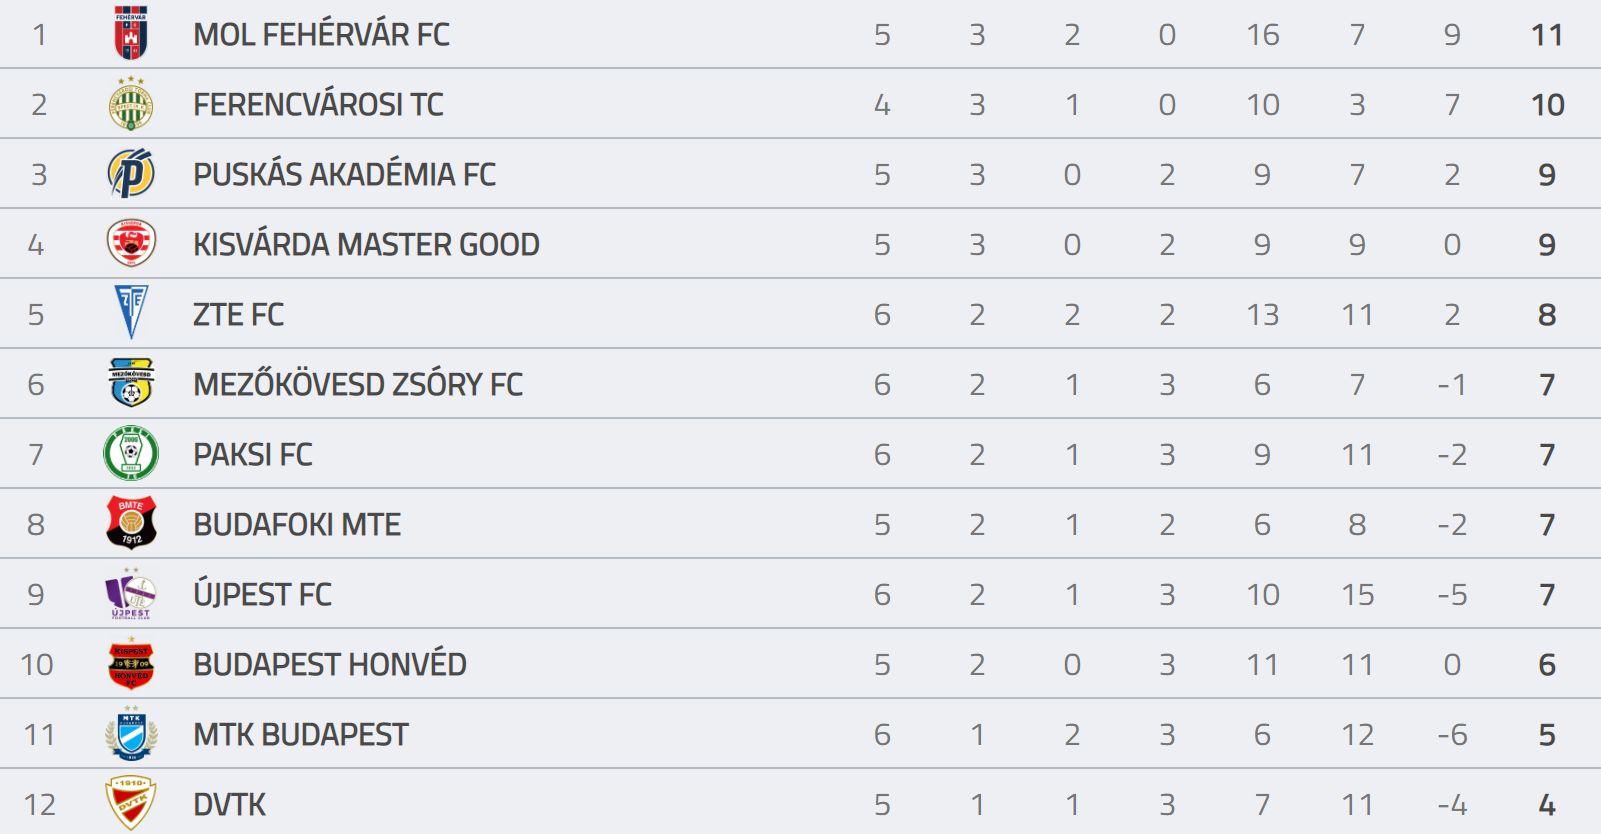1601x834 pixels.
Task: Click the DVTK team name
Action: tap(229, 804)
